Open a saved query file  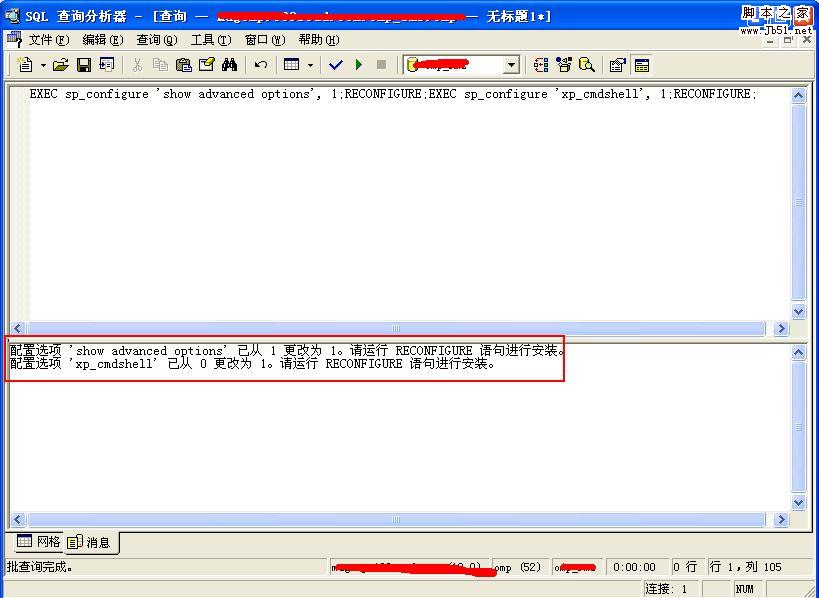(60, 63)
